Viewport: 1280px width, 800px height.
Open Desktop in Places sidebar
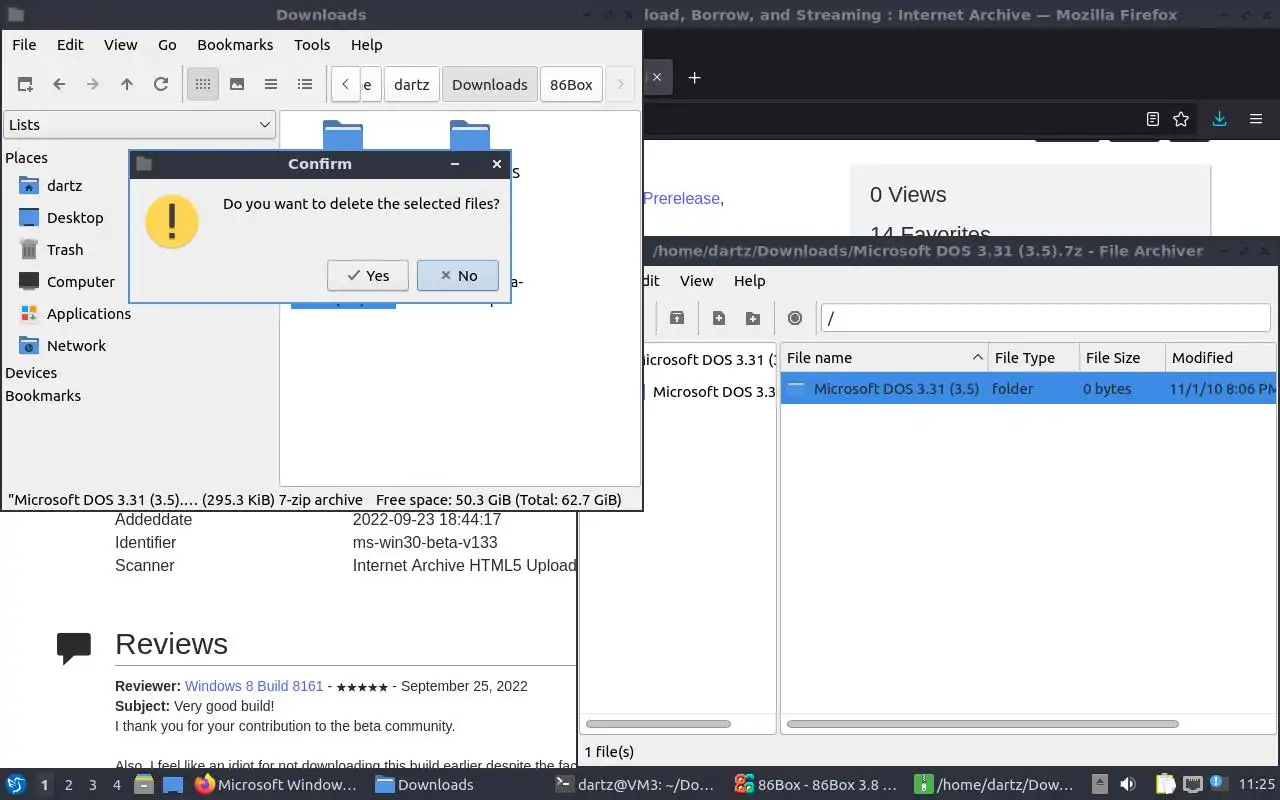pos(75,218)
